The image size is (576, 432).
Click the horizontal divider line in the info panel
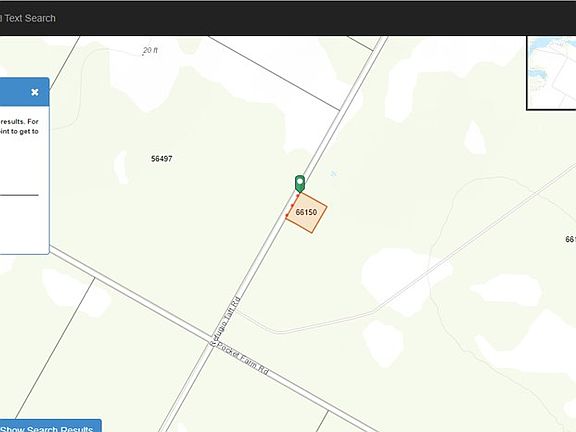pos(19,195)
